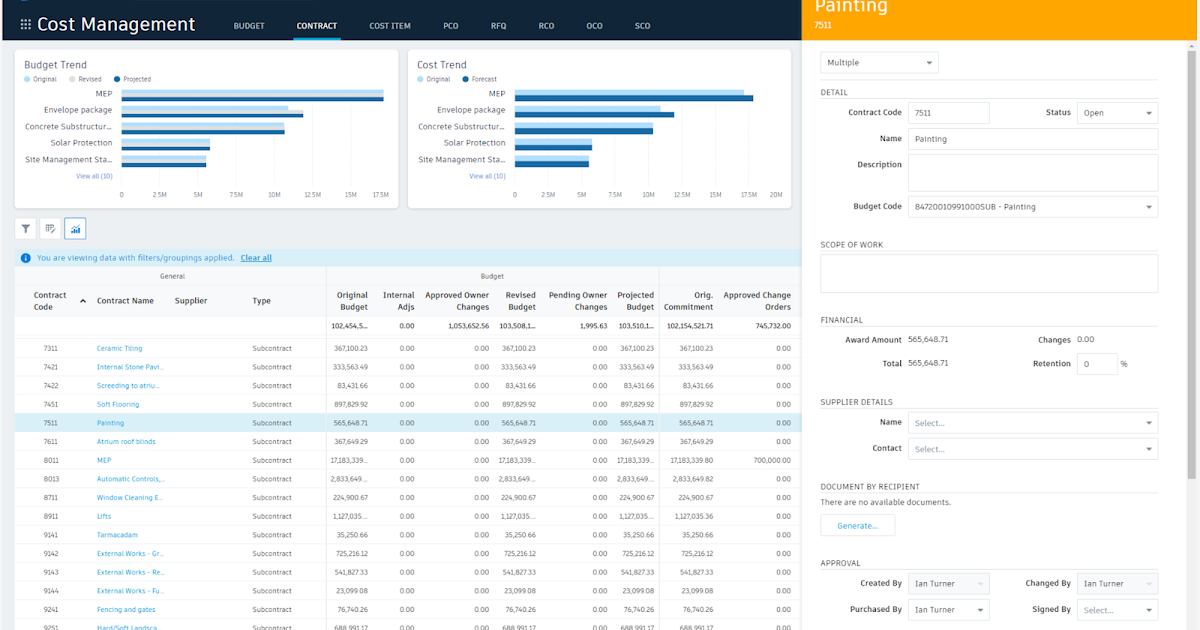Open the Status dropdown arrow
The height and width of the screenshot is (630, 1200).
coord(1149,112)
